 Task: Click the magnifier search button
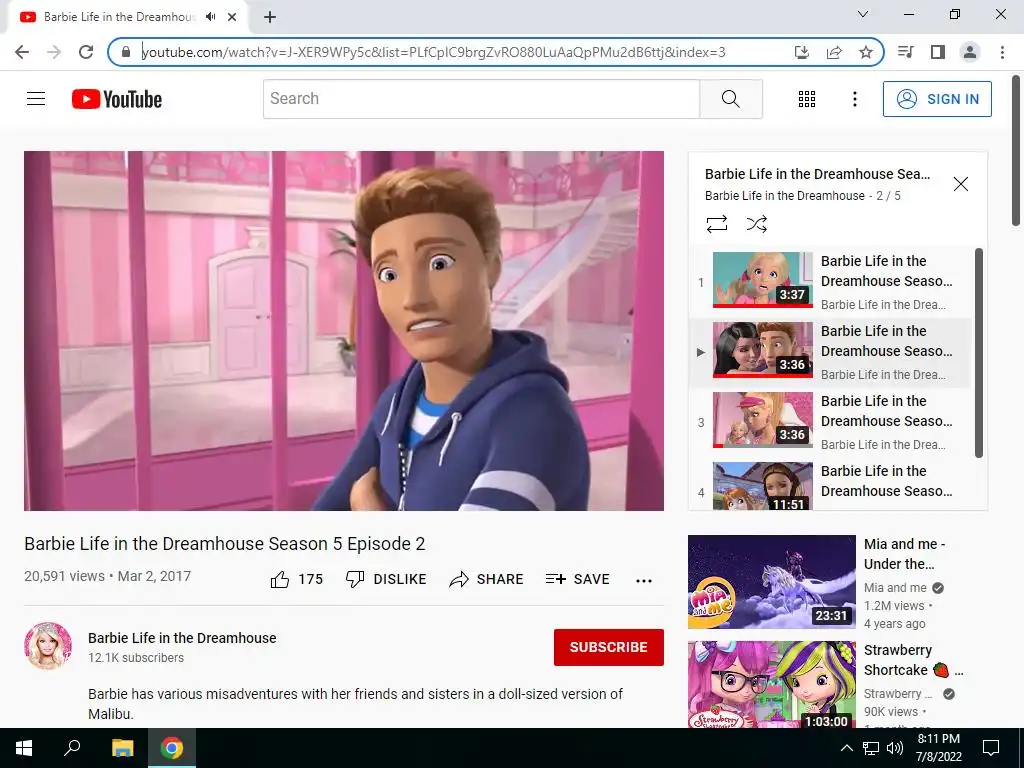731,99
